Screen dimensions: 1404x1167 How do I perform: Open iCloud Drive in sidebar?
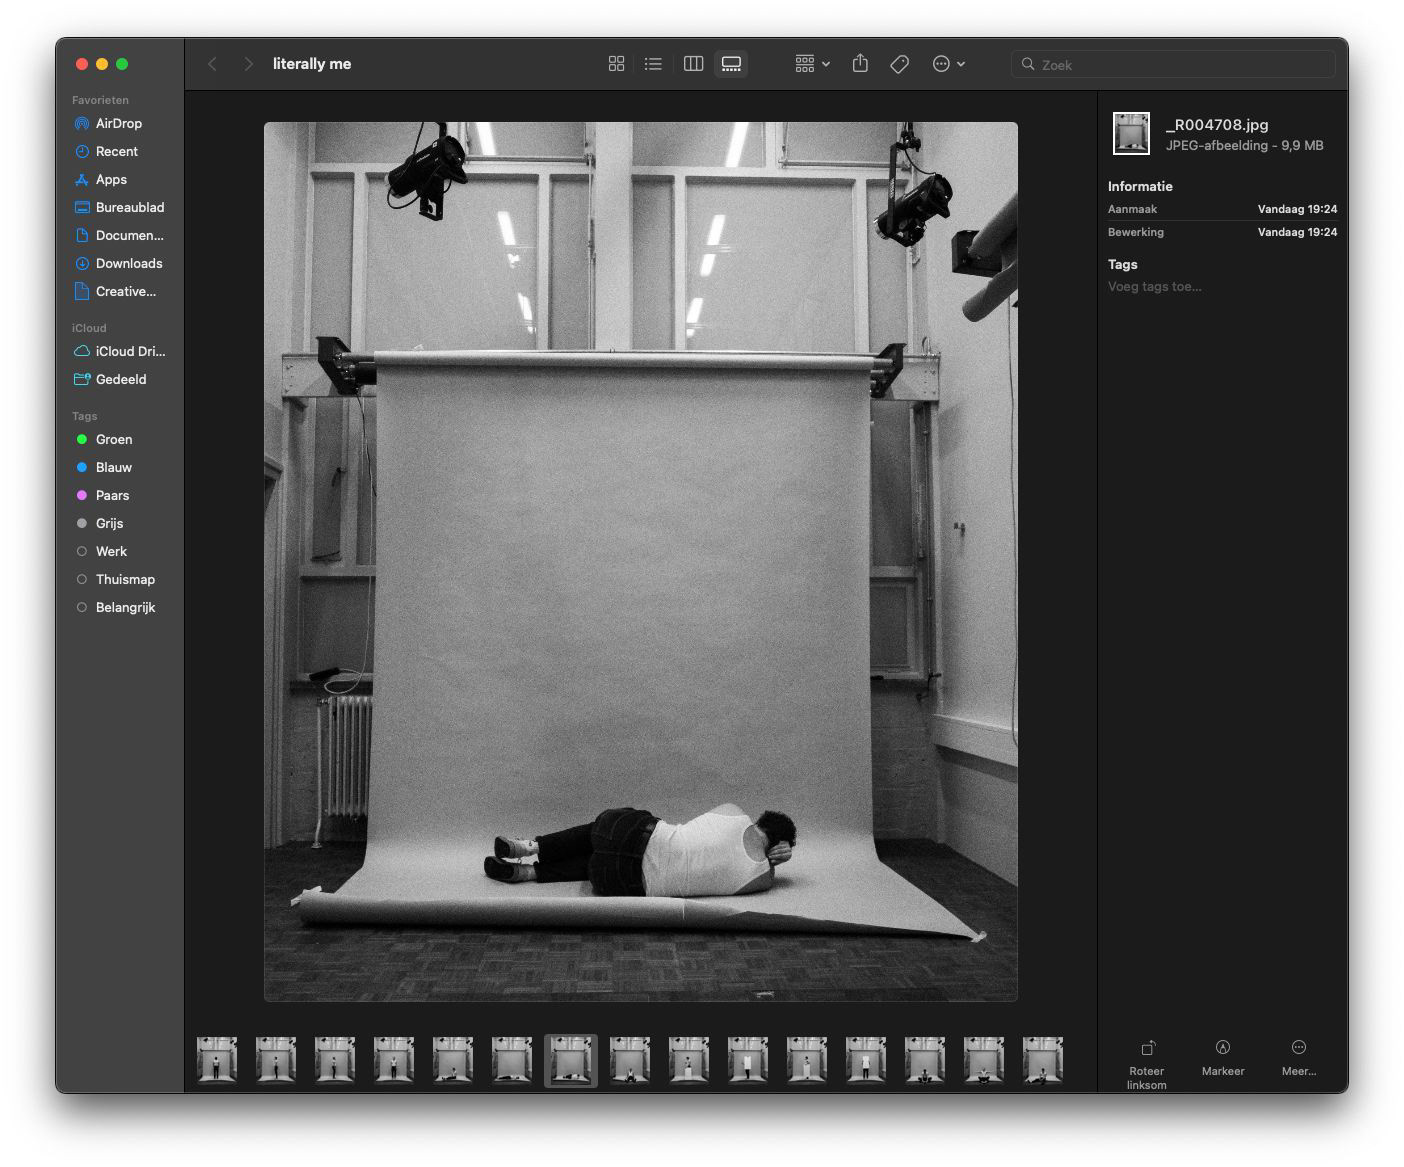pos(120,352)
